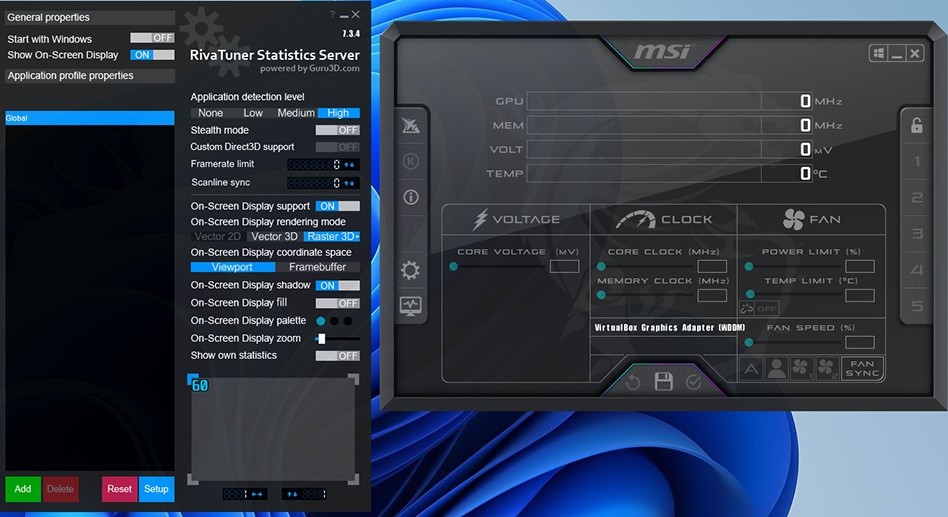The image size is (948, 517).
Task: Select profile slot 5 in Afterburner
Action: pos(917,306)
